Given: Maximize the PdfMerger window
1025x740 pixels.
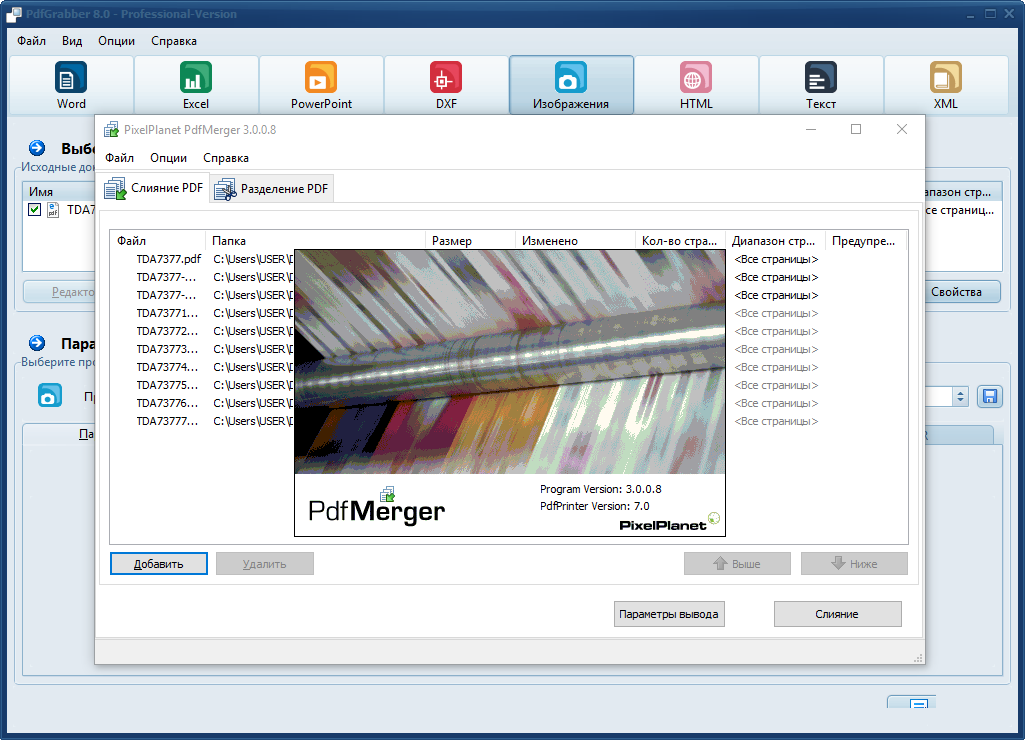Looking at the screenshot, I should (x=856, y=129).
